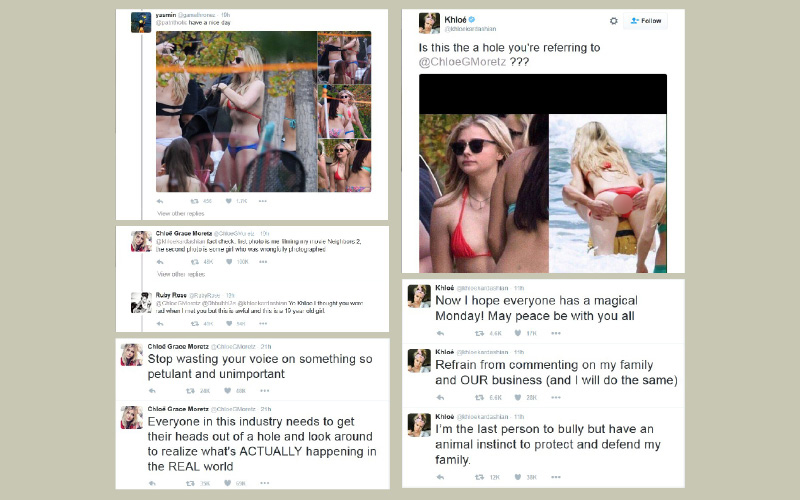Follow Khloé with the Follow button
The height and width of the screenshot is (500, 800).
click(645, 21)
